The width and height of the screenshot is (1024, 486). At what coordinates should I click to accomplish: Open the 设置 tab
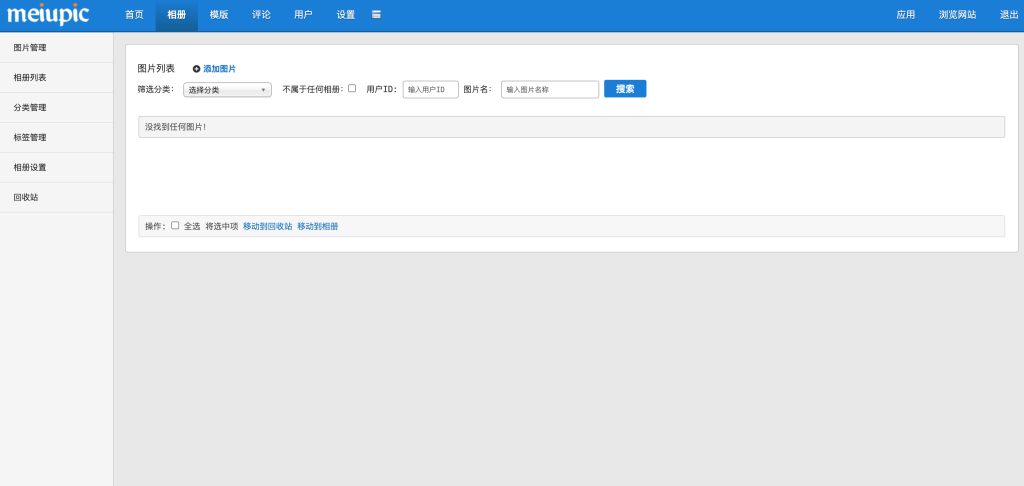[345, 15]
